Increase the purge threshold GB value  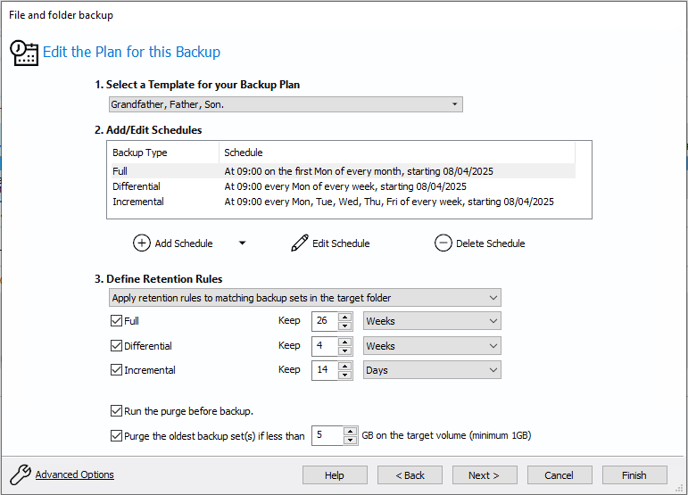click(350, 431)
